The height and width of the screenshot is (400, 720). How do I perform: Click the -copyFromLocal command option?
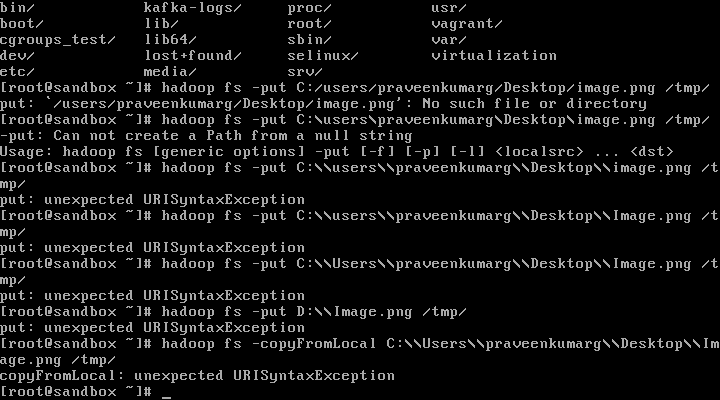(314, 344)
